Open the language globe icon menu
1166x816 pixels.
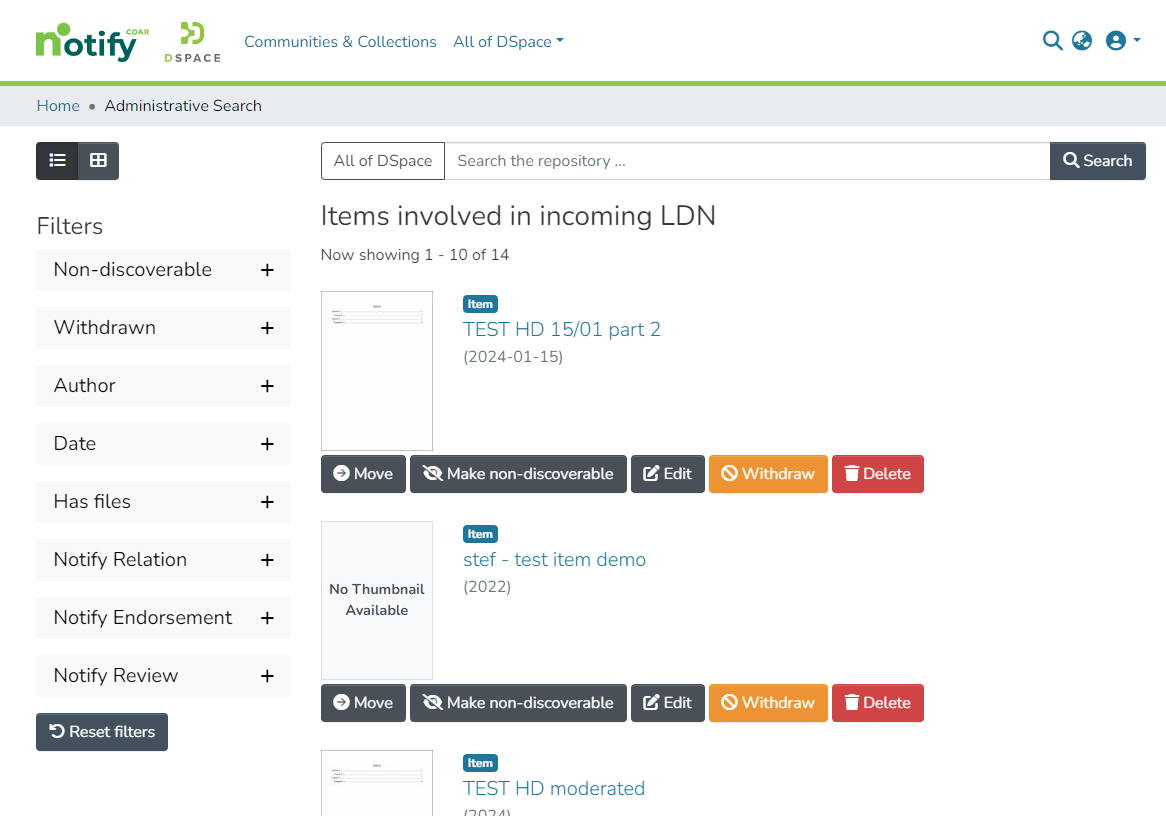(x=1082, y=41)
